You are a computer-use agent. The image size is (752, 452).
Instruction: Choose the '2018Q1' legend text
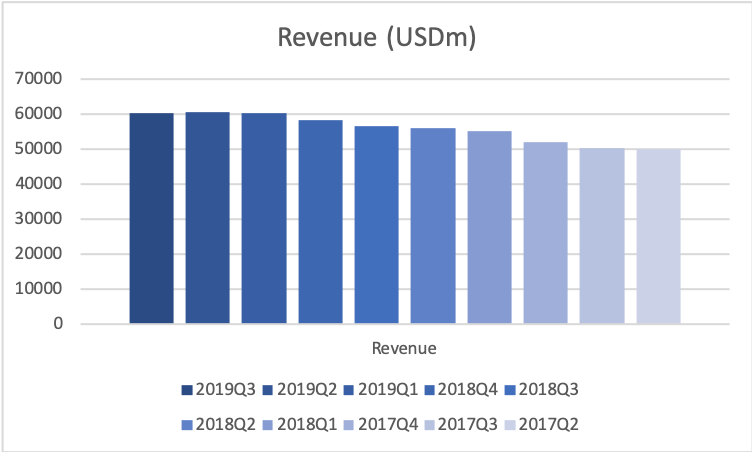pyautogui.click(x=307, y=425)
